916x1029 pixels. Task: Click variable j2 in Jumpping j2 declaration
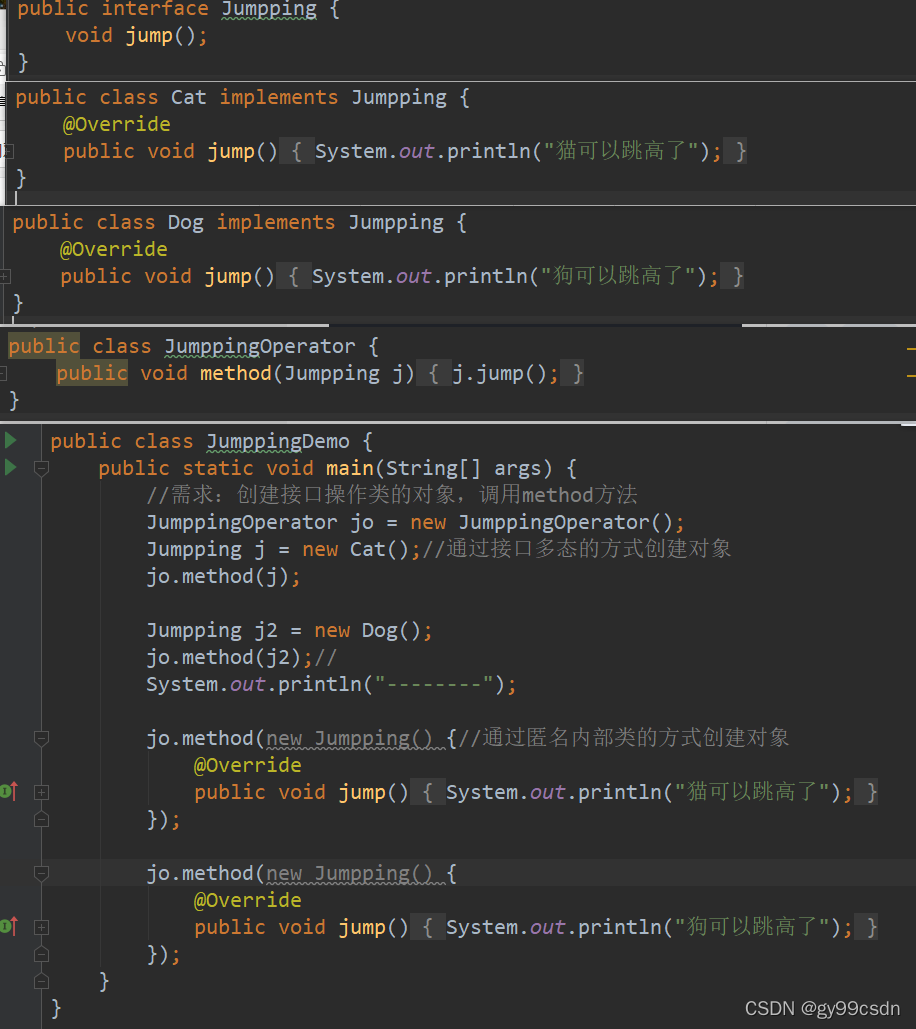[x=266, y=631]
